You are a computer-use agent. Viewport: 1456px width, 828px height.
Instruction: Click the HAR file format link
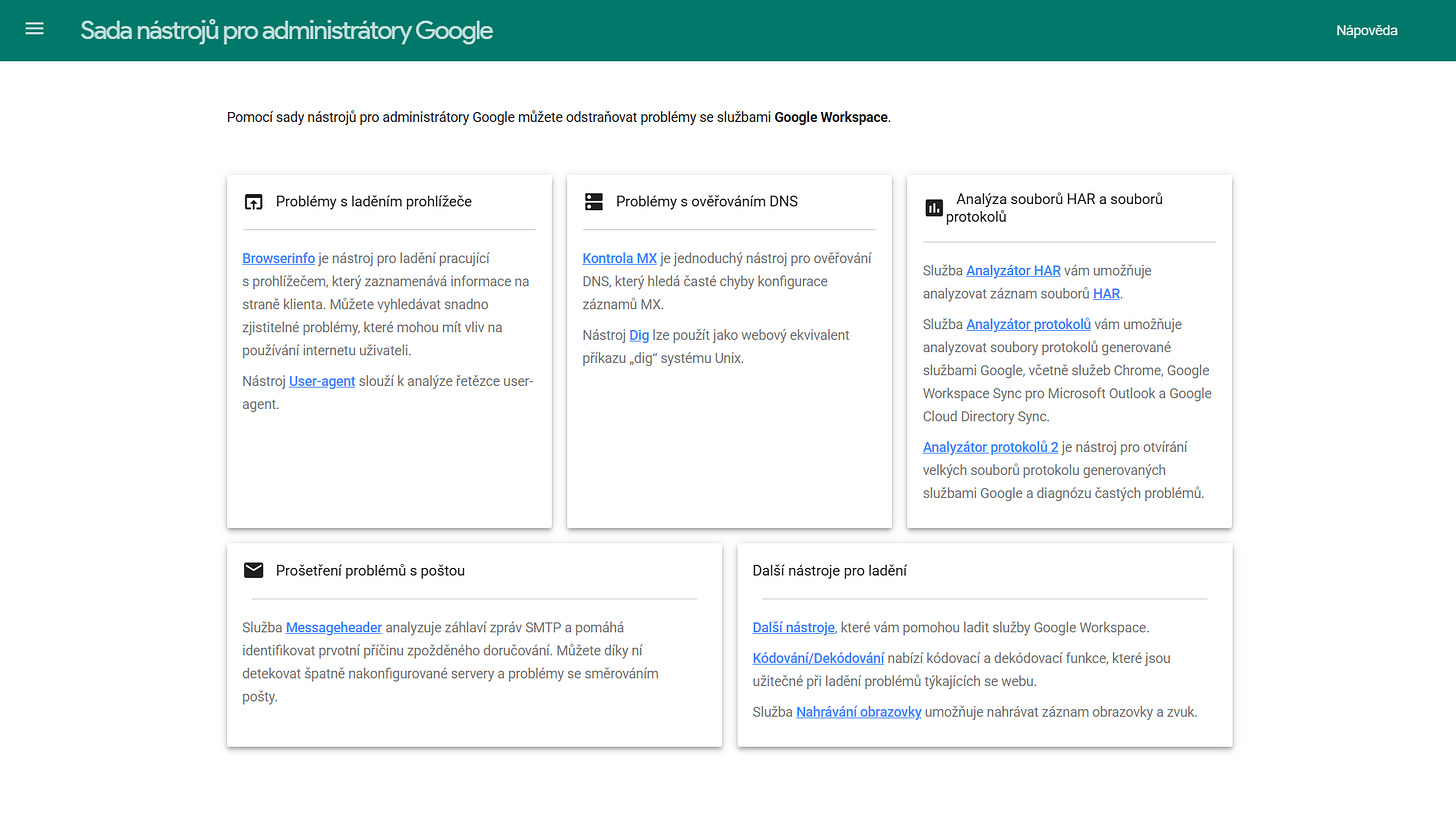pos(1106,293)
